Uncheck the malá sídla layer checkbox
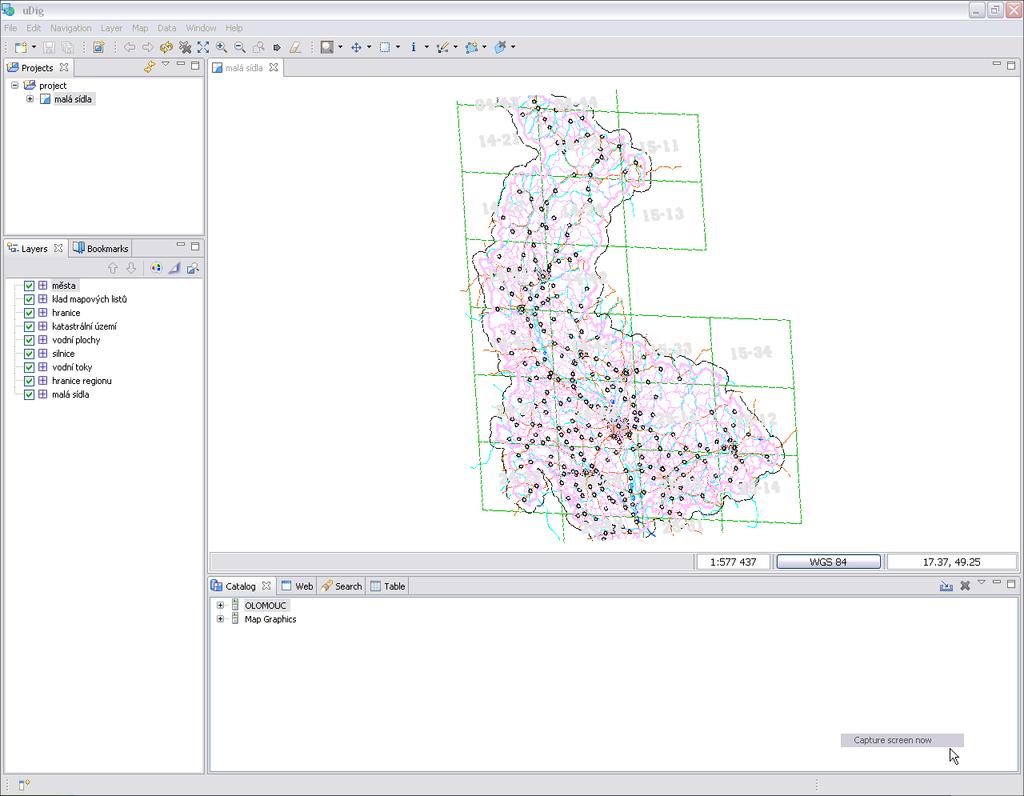Screen dimensions: 1024x796 coord(29,394)
